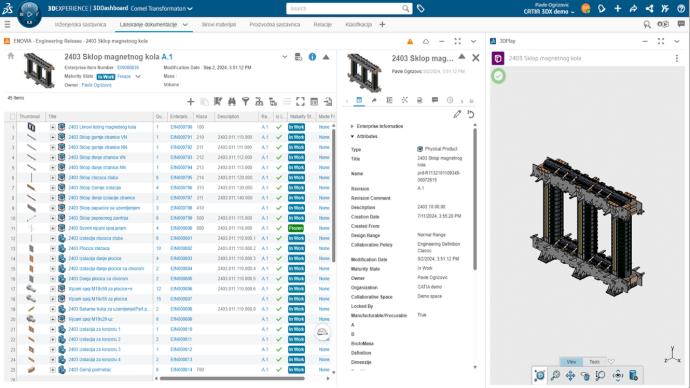The width and height of the screenshot is (690, 388).
Task: Expand the Enterprise Information section
Action: point(377,126)
